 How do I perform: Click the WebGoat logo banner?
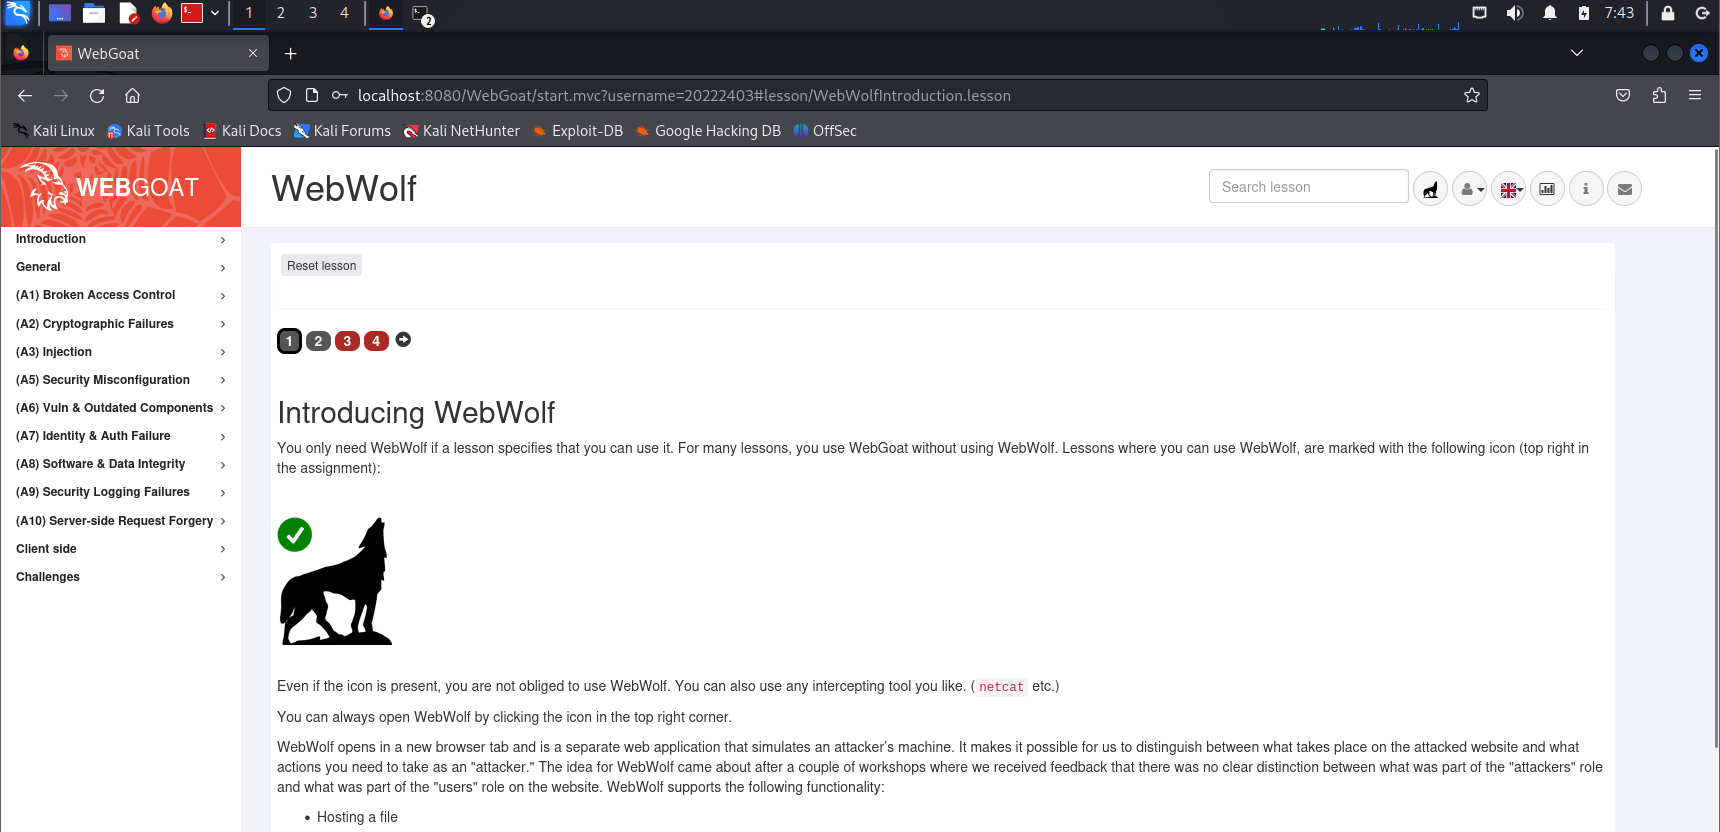pyautogui.click(x=121, y=187)
